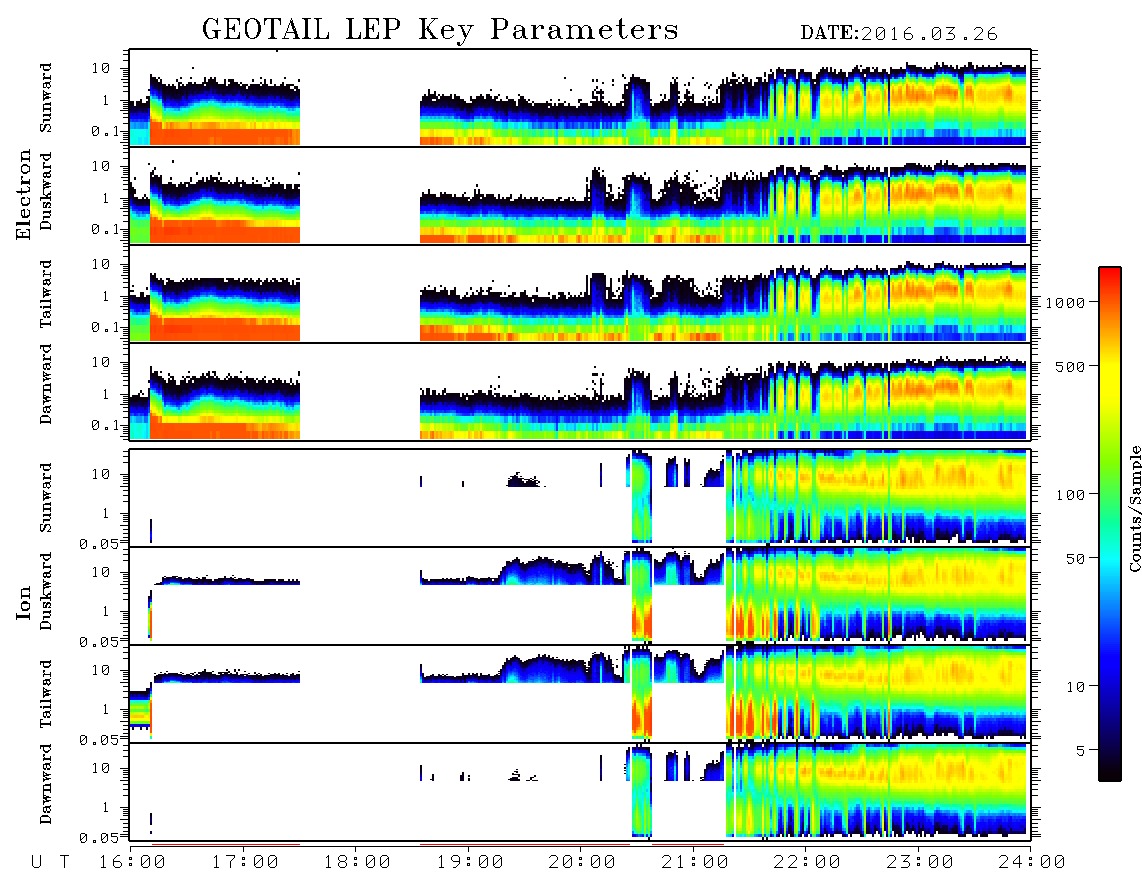
Task: Click the Electron Sunward spectrogram panel
Action: pos(580,98)
